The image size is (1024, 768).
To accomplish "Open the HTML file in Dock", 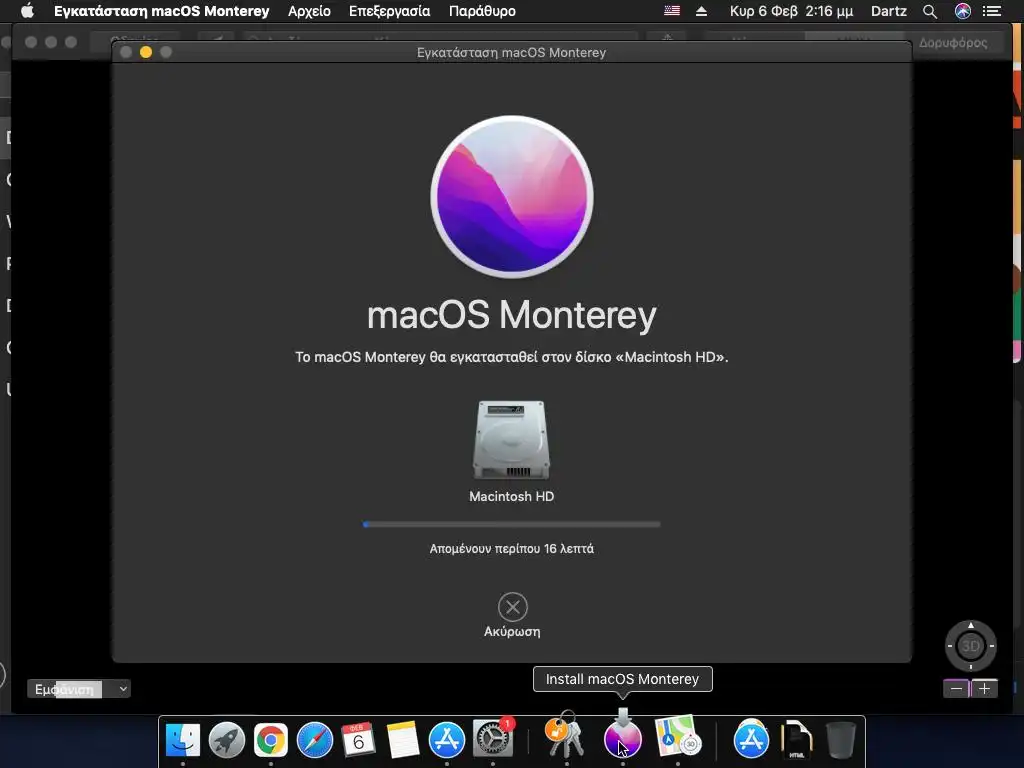I will pos(796,739).
